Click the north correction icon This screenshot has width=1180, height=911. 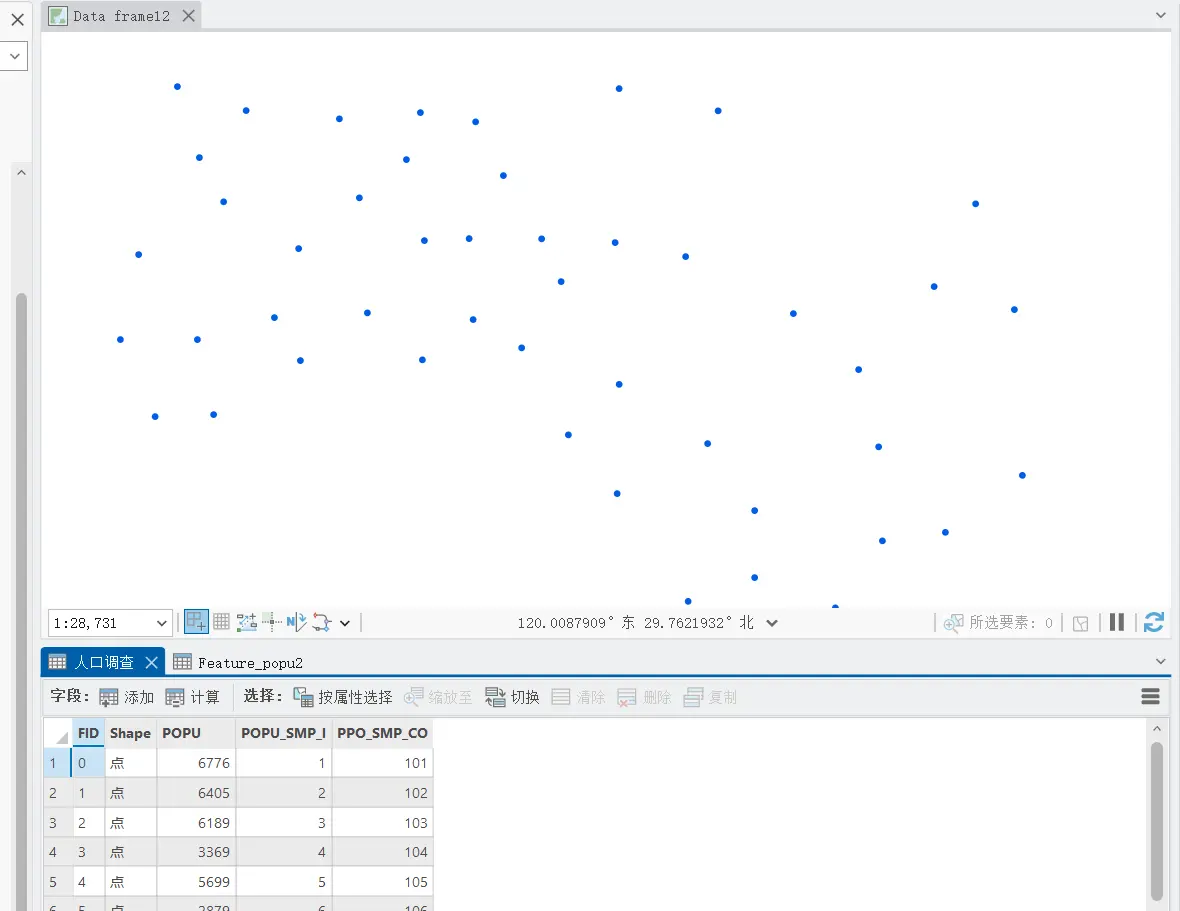[296, 622]
